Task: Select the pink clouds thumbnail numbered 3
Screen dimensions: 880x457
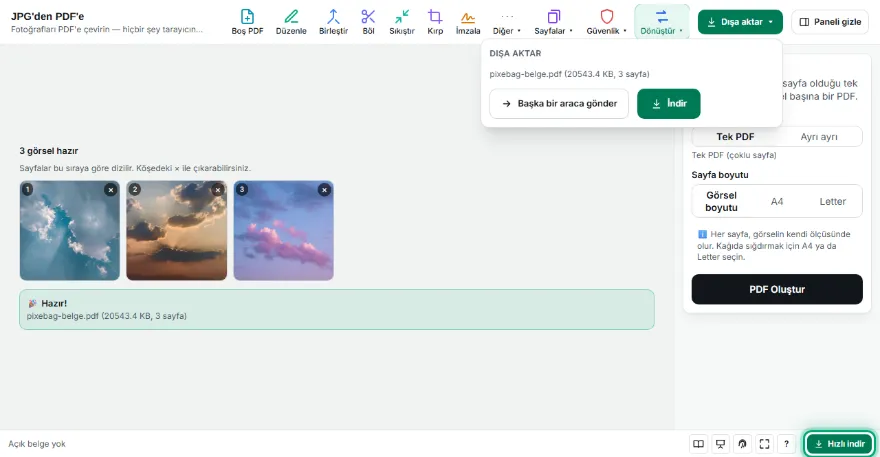Action: tap(283, 230)
